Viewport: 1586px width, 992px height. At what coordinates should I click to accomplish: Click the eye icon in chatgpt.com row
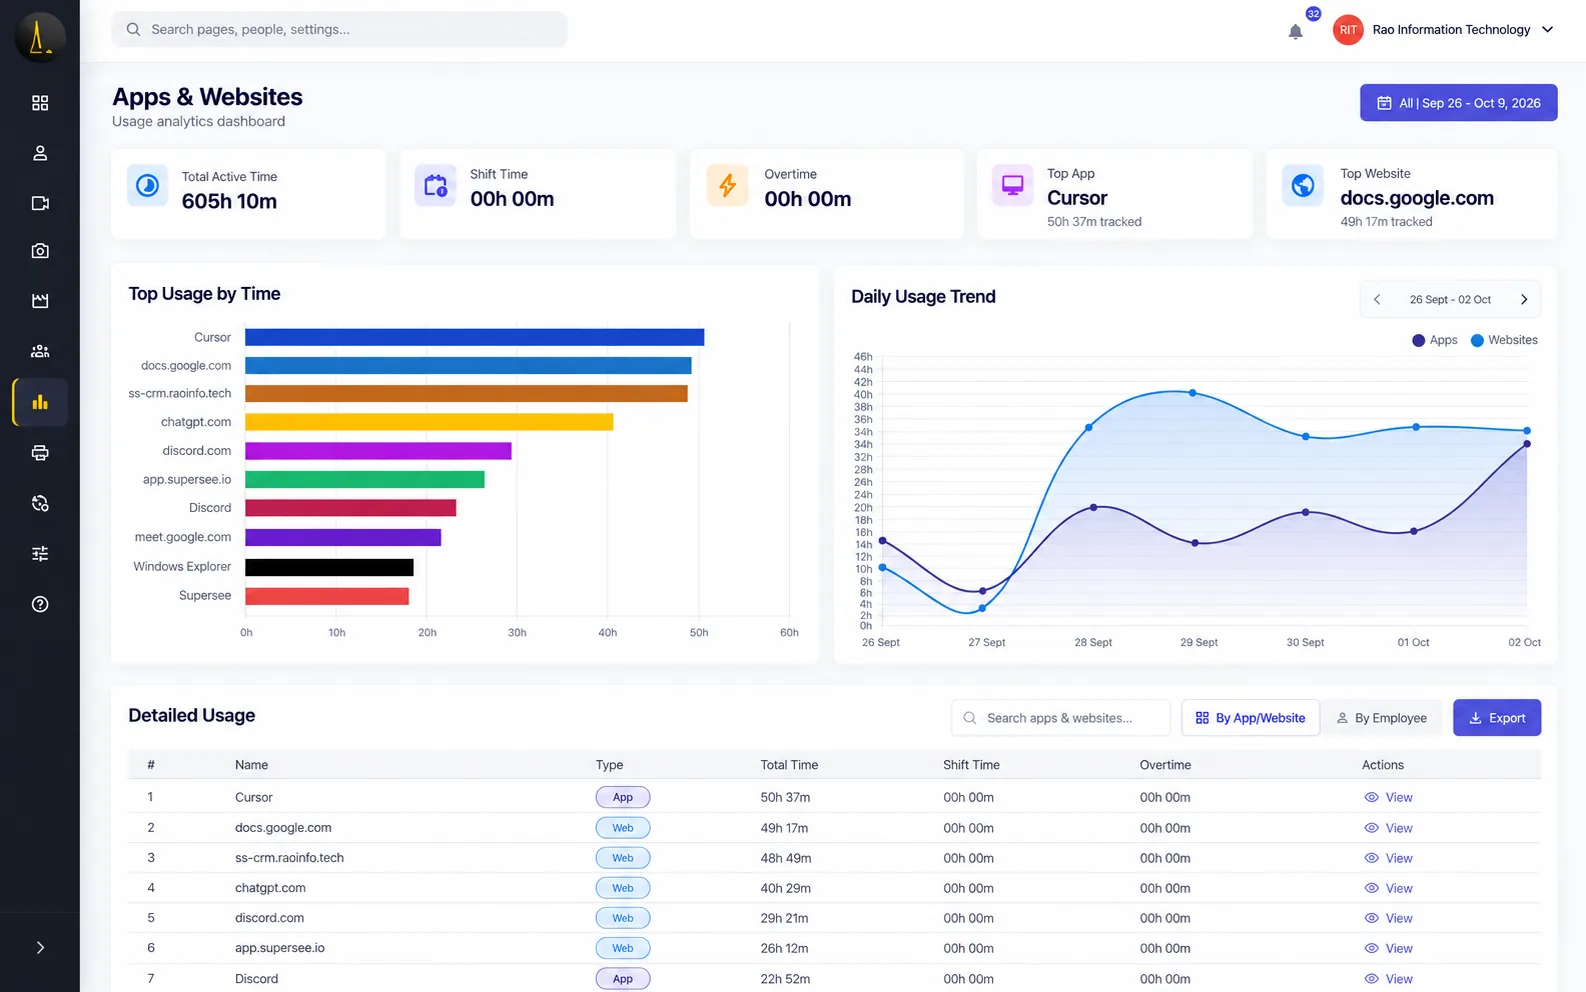[x=1372, y=888]
